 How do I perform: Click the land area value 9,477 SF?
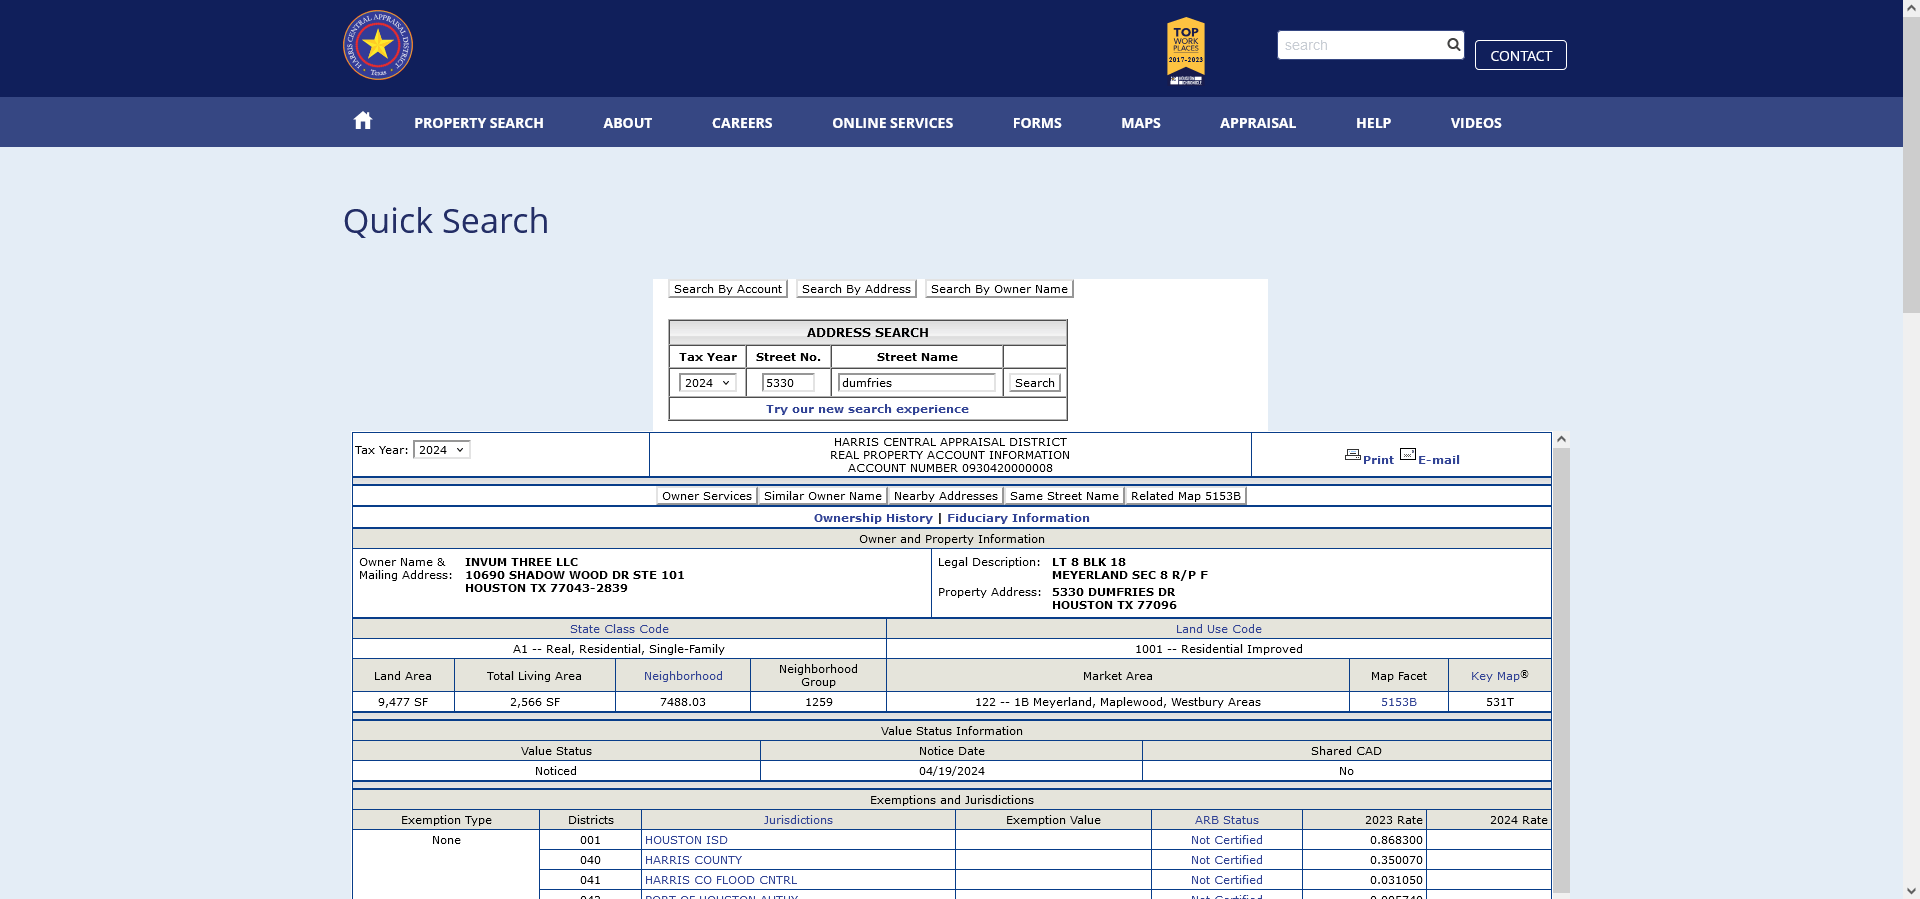pos(403,702)
